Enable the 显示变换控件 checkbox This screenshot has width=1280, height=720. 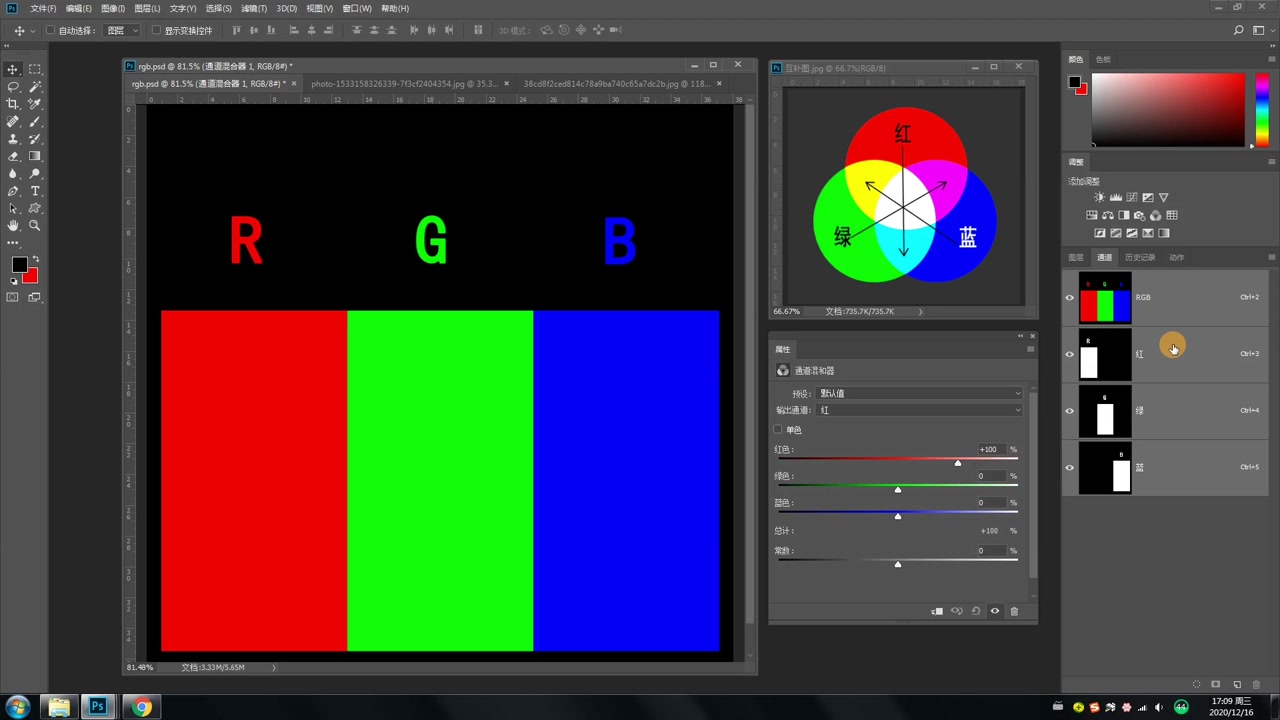click(156, 31)
